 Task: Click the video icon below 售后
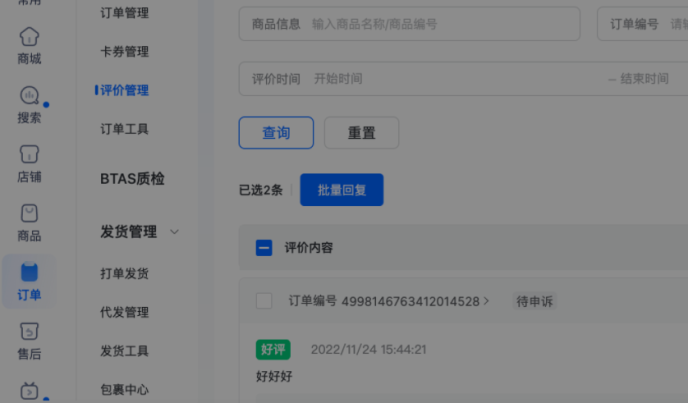pos(29,391)
